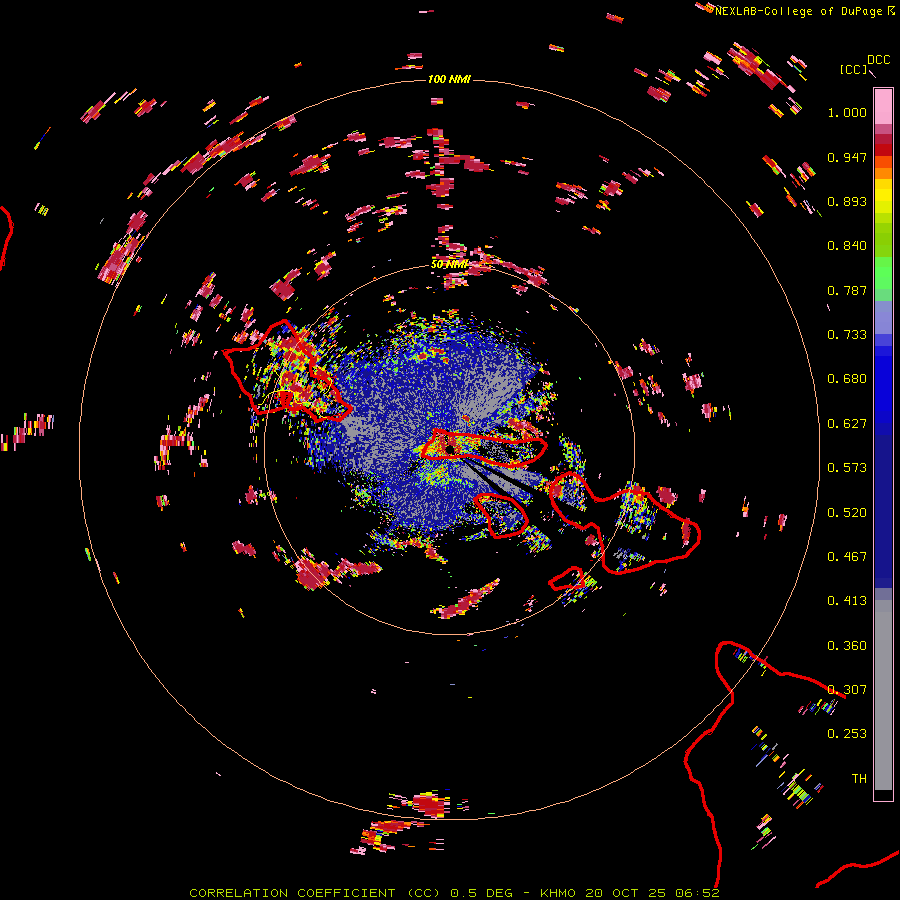
Task: Click the 0.413 legend value
Action: pyautogui.click(x=847, y=601)
